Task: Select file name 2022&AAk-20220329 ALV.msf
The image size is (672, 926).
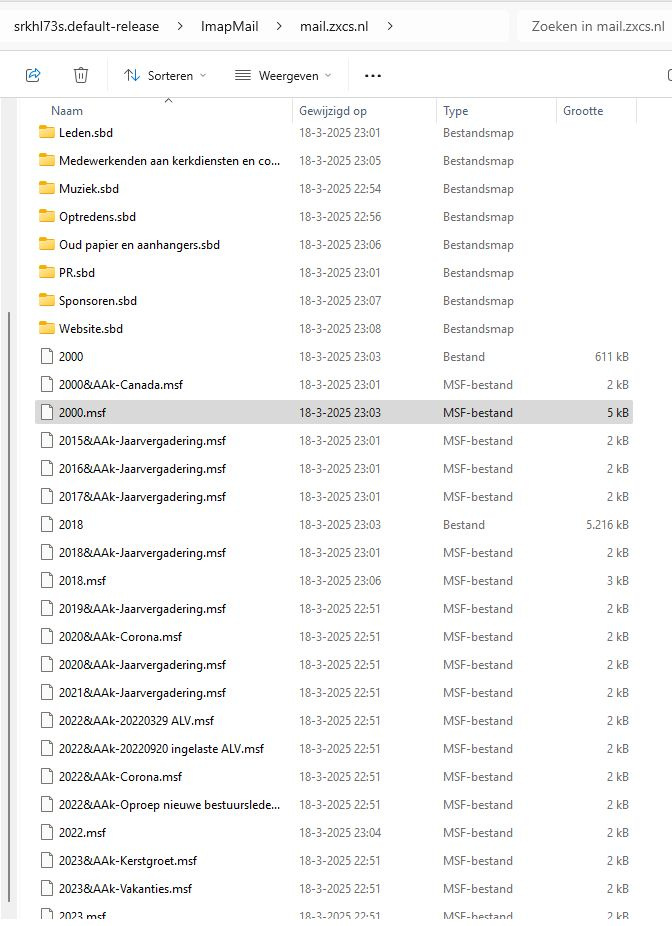Action: pos(136,720)
